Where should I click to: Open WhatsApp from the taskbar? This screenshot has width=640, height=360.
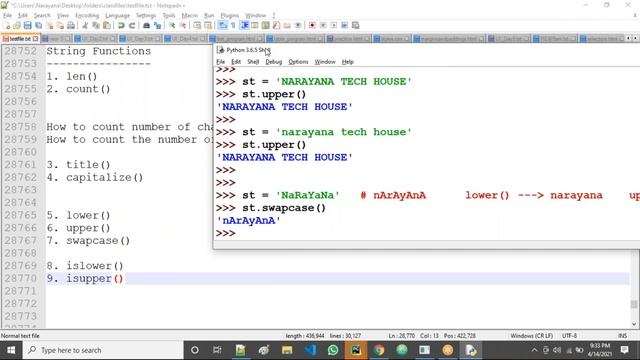(333, 350)
